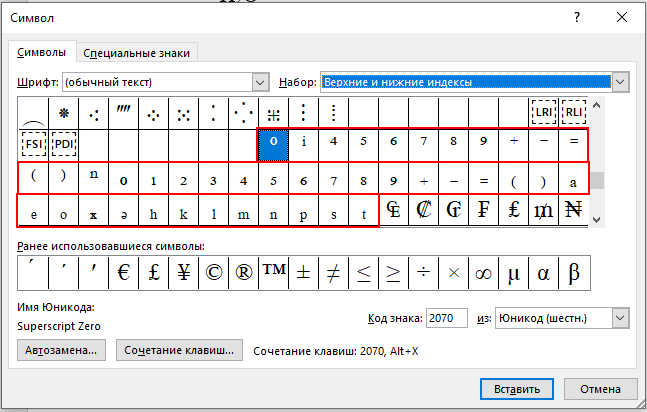
Task: Click the not-equal sign symbol
Action: click(333, 273)
